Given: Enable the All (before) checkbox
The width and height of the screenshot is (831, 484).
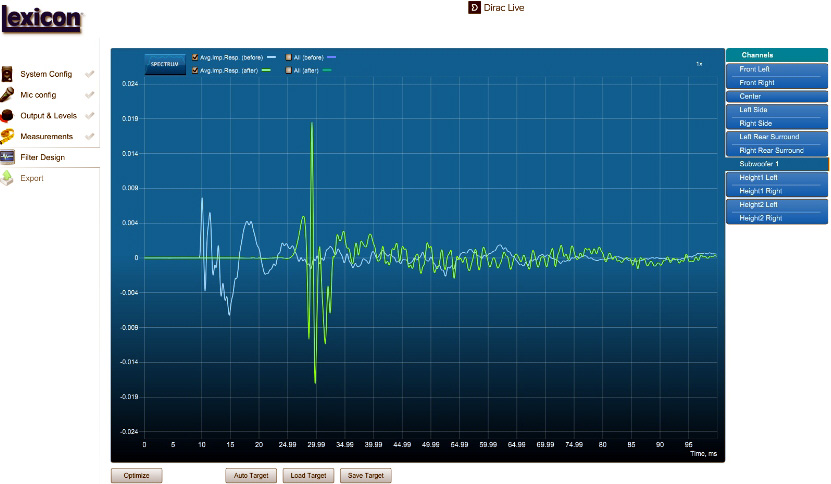Looking at the screenshot, I should [x=287, y=58].
